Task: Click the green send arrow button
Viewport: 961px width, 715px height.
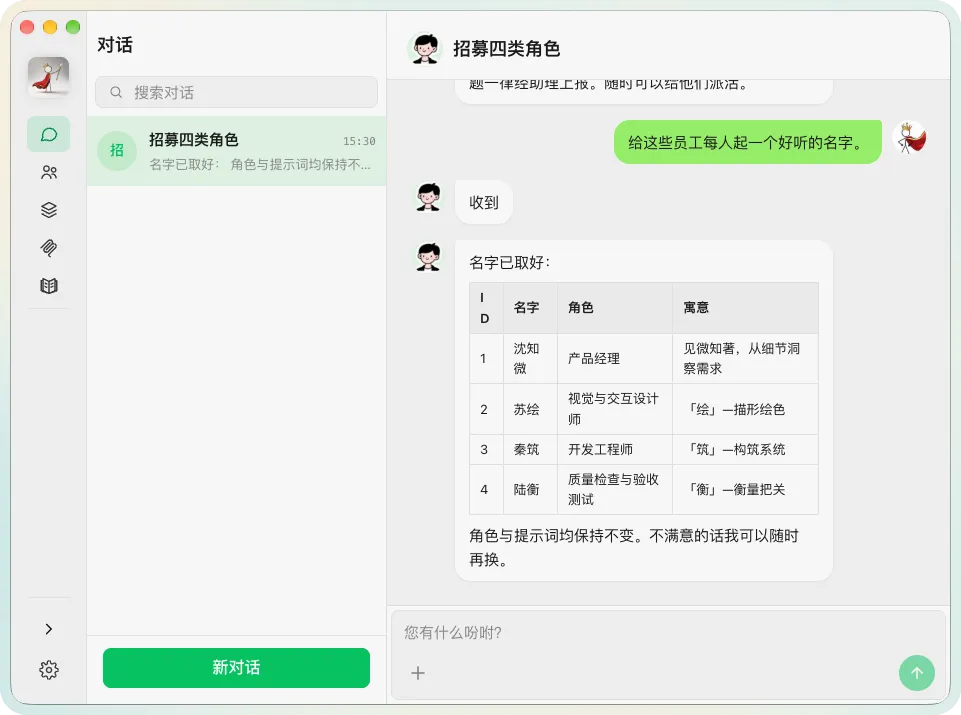Action: point(916,673)
